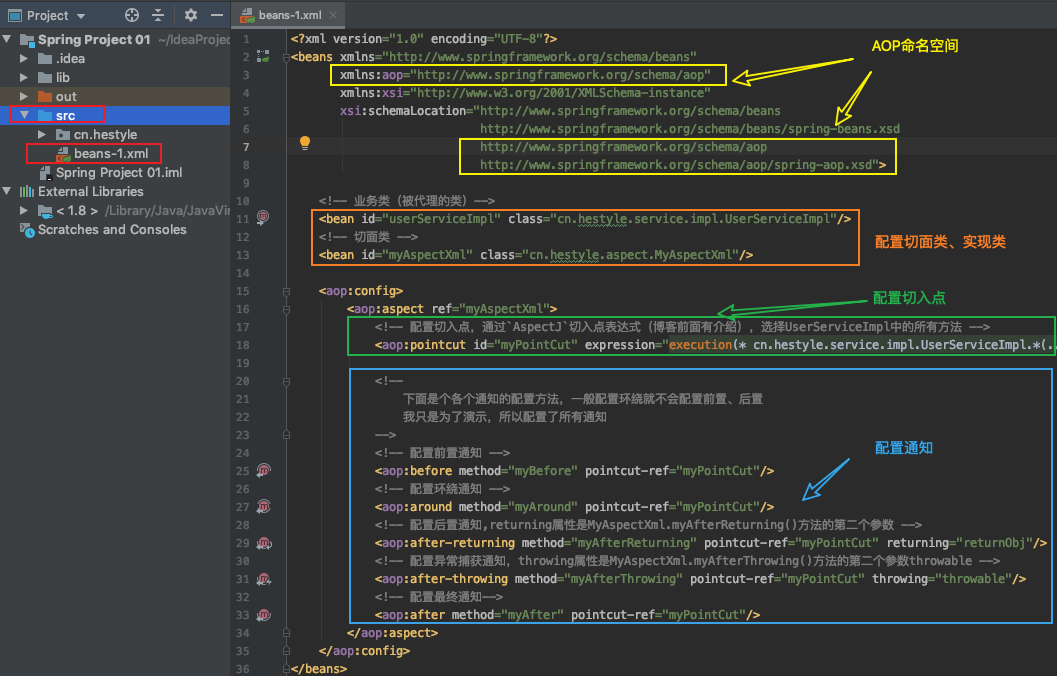This screenshot has height=676, width=1057.
Task: Collapse the src folder in Project tree
Action: coord(23,115)
